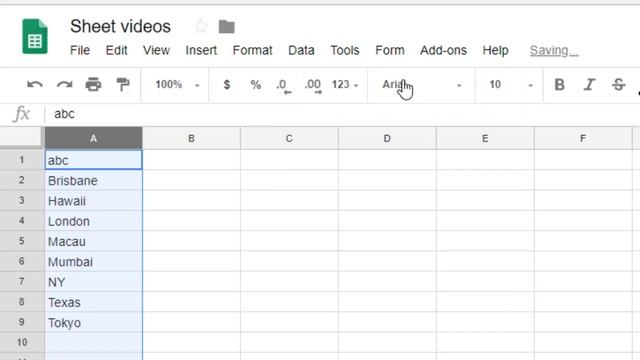The height and width of the screenshot is (360, 640).
Task: Click the formula bar containing abc
Action: coord(342,114)
